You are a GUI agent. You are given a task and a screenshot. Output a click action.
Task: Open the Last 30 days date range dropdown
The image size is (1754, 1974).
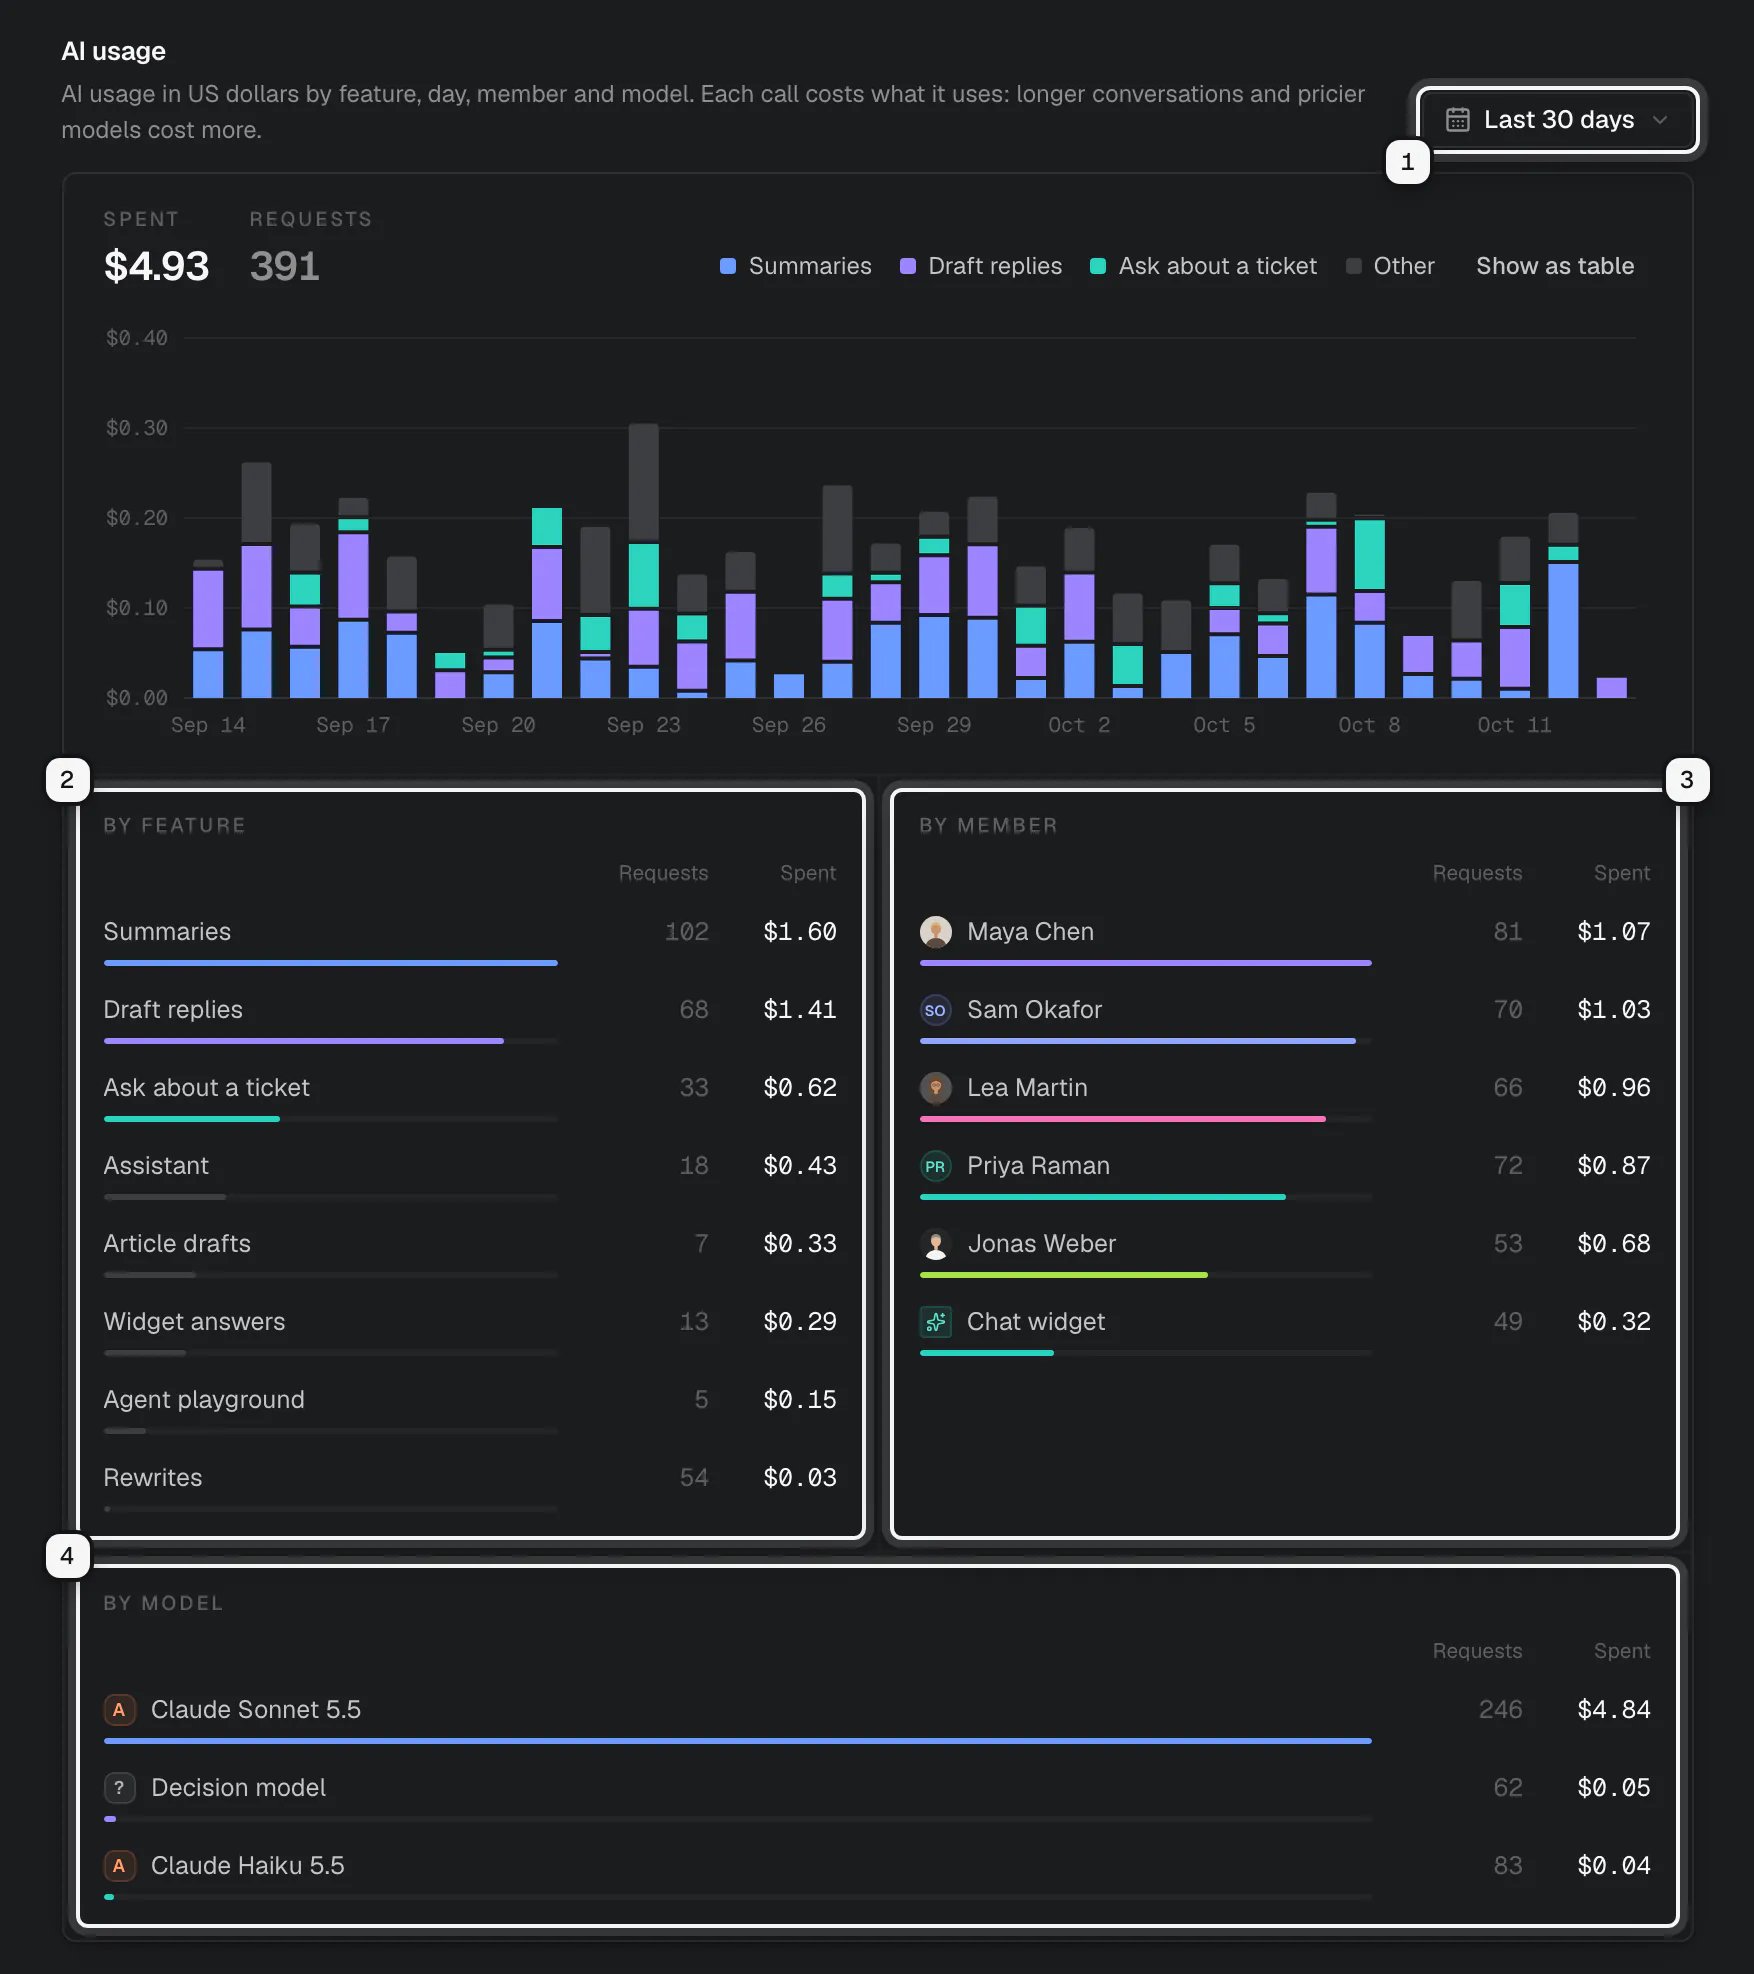(x=1557, y=120)
